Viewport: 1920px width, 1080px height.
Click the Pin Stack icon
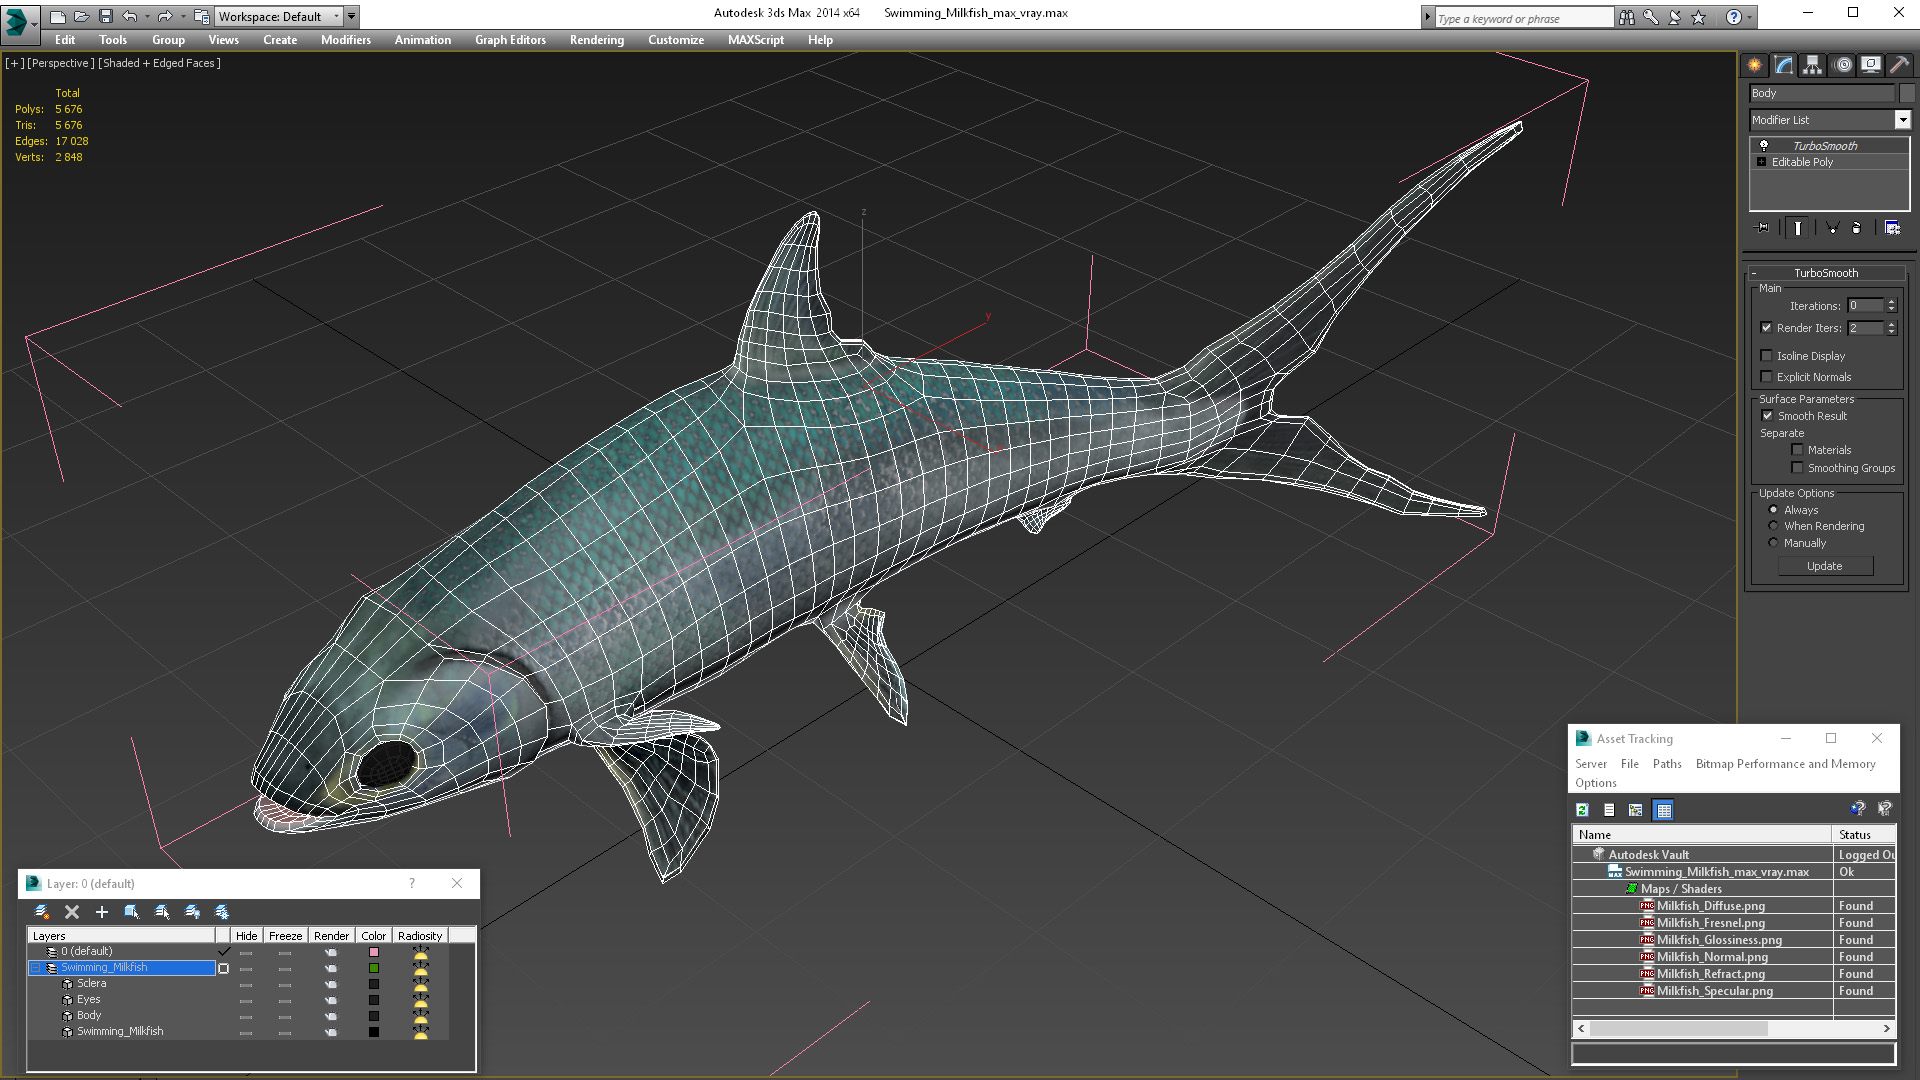tap(1763, 228)
